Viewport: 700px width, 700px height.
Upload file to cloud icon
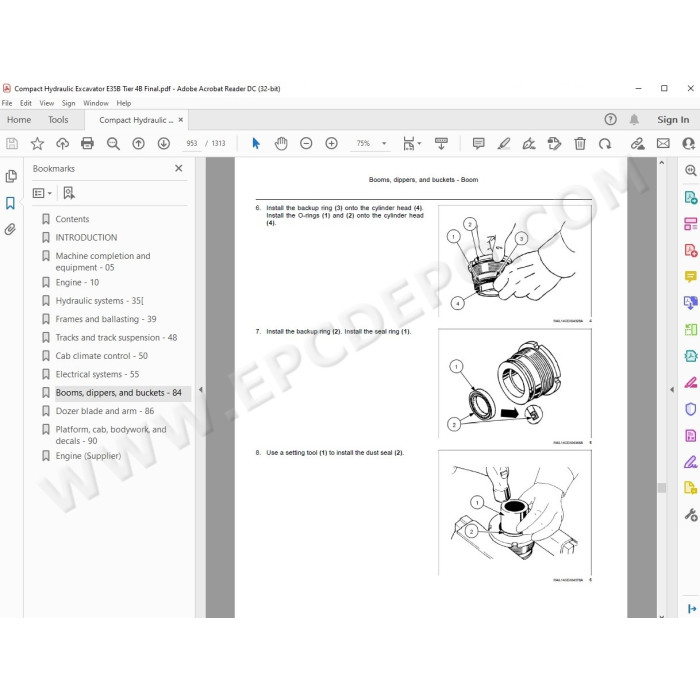pos(62,143)
